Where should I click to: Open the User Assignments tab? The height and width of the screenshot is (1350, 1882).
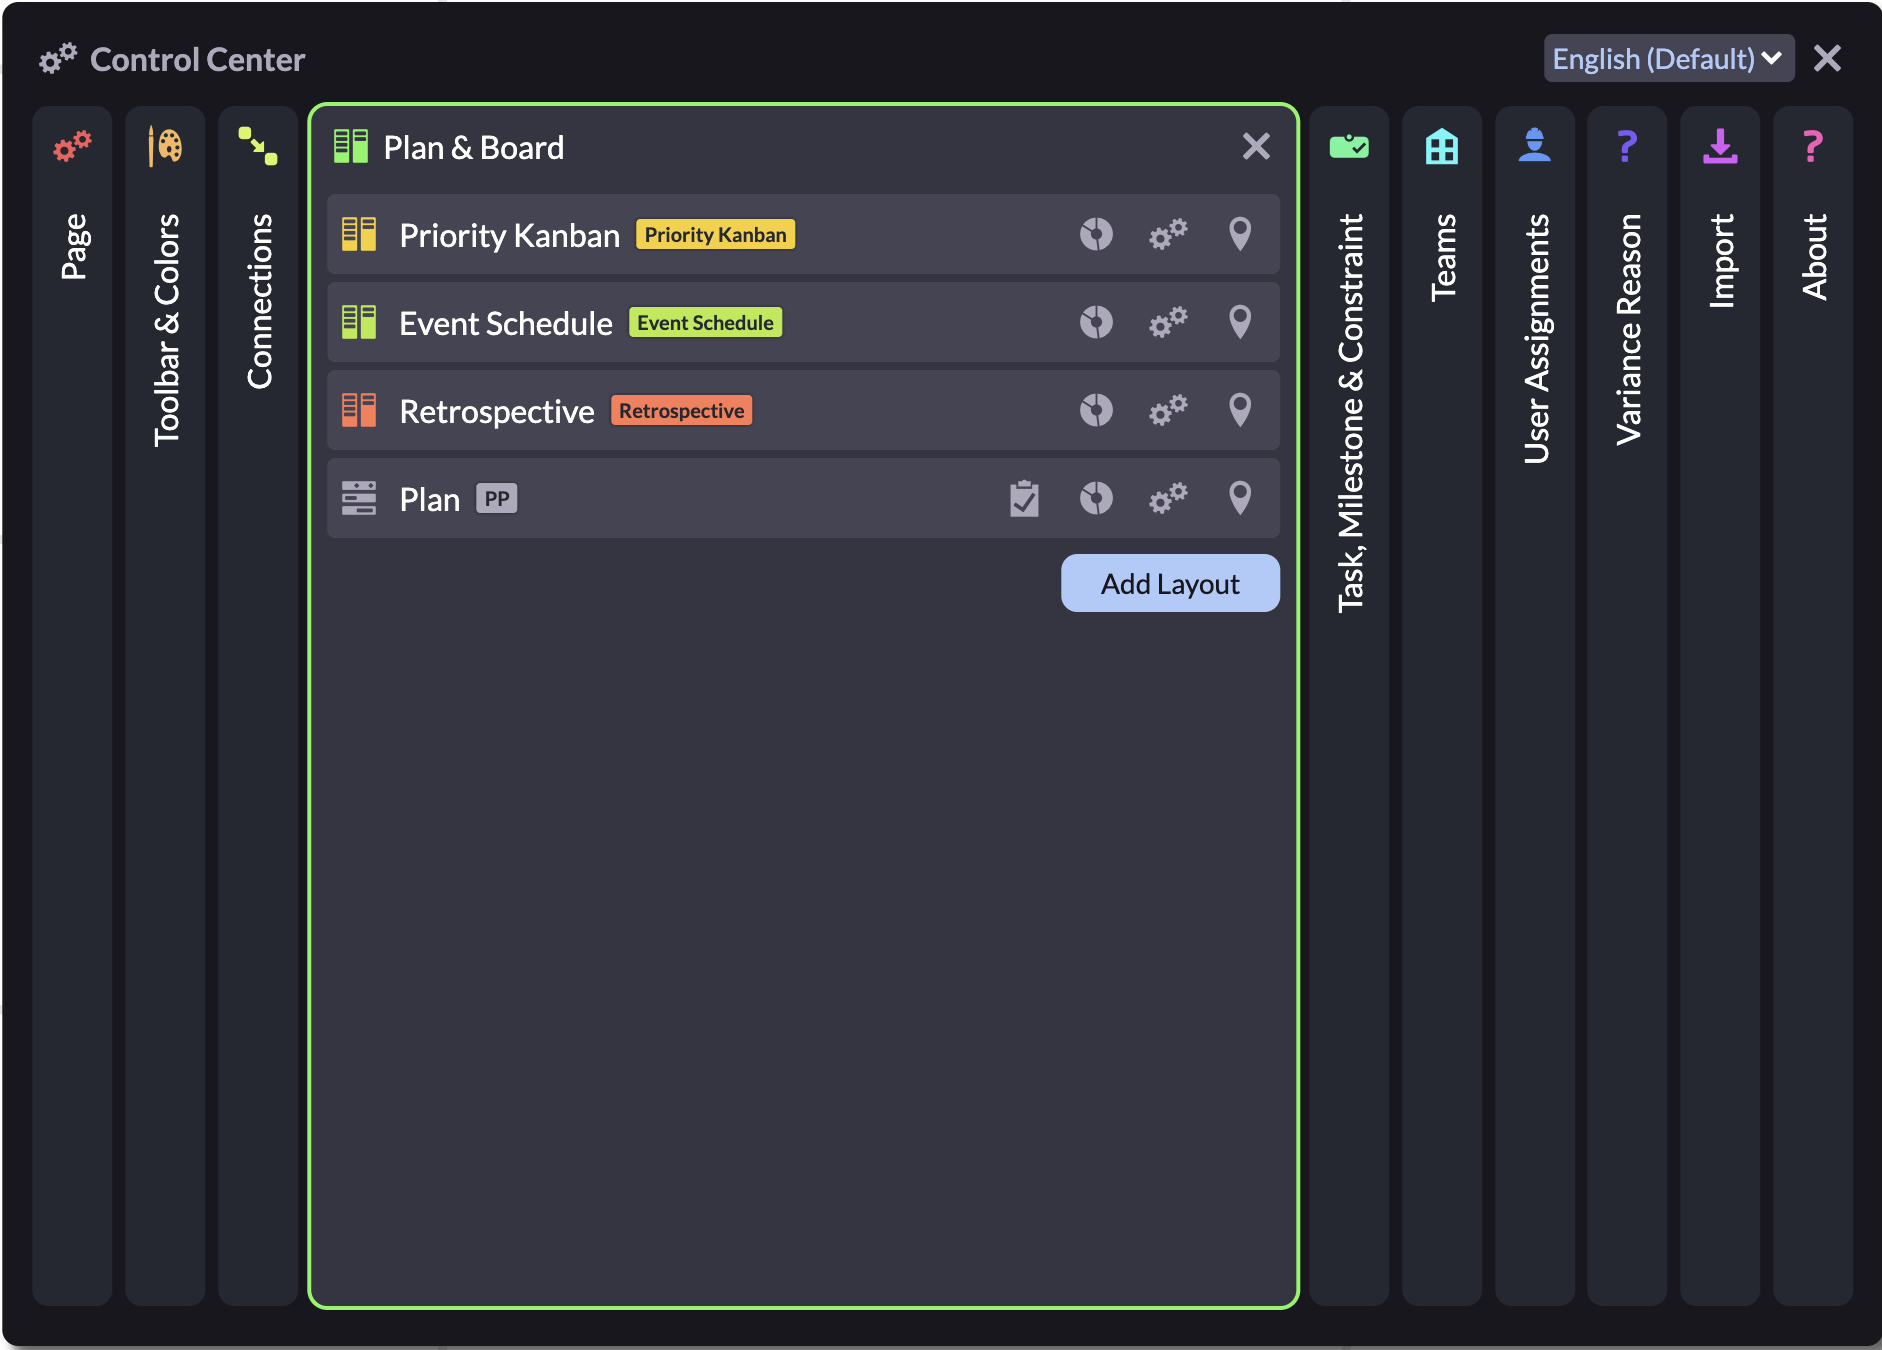click(1535, 705)
